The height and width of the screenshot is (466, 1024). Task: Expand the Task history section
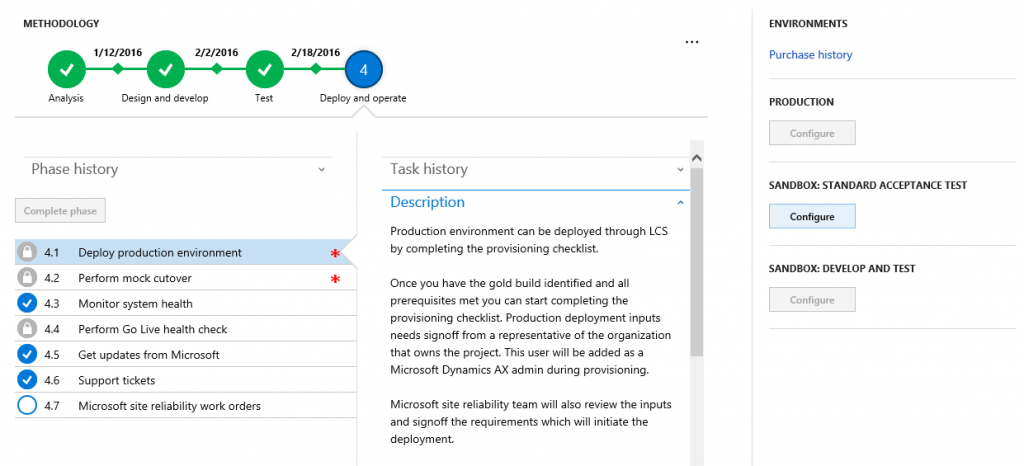680,170
